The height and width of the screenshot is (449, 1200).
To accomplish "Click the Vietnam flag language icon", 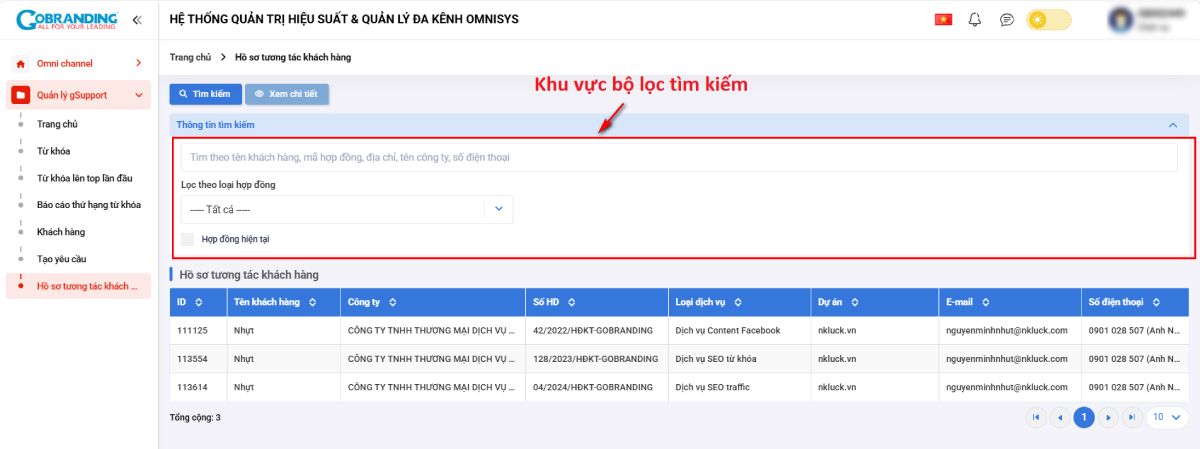I will coord(942,20).
